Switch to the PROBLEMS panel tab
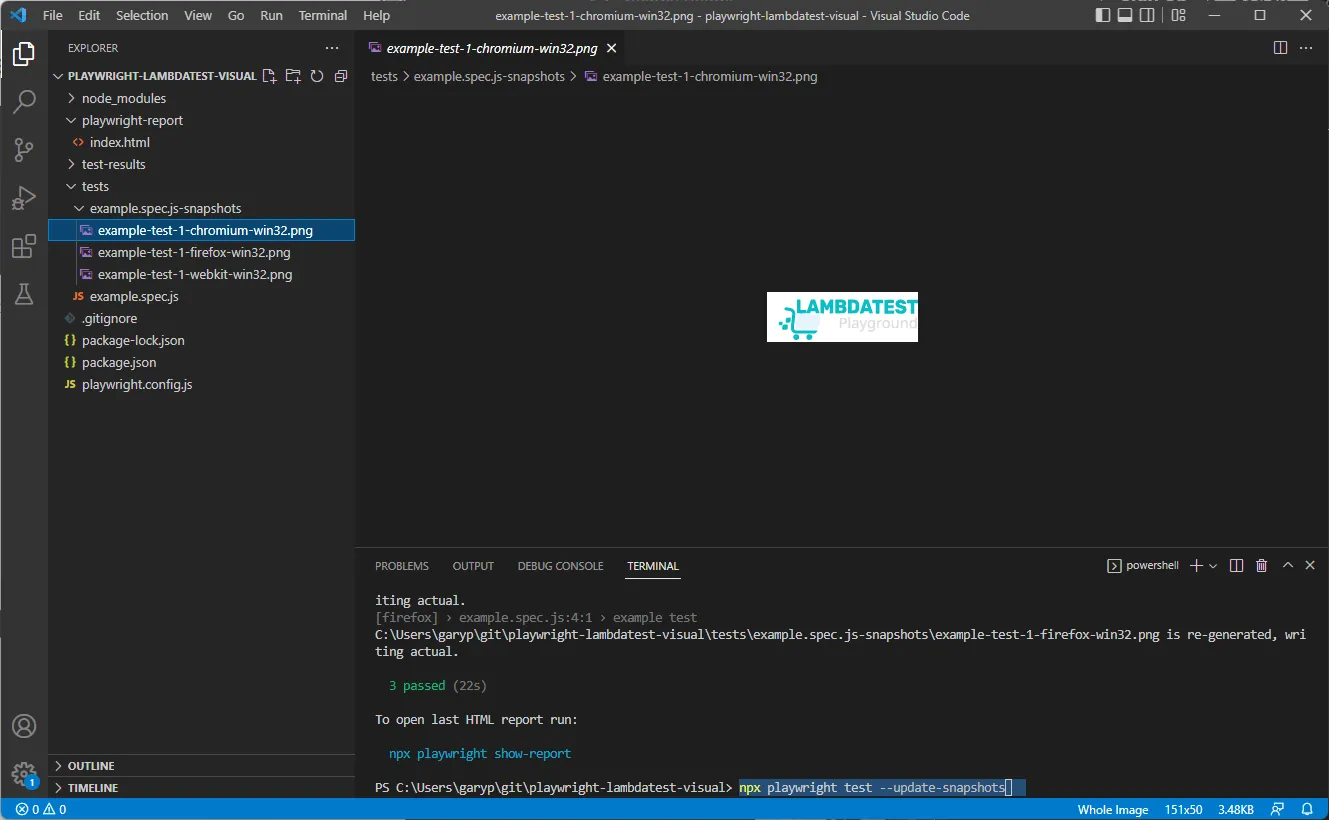The width and height of the screenshot is (1329, 820). click(402, 566)
